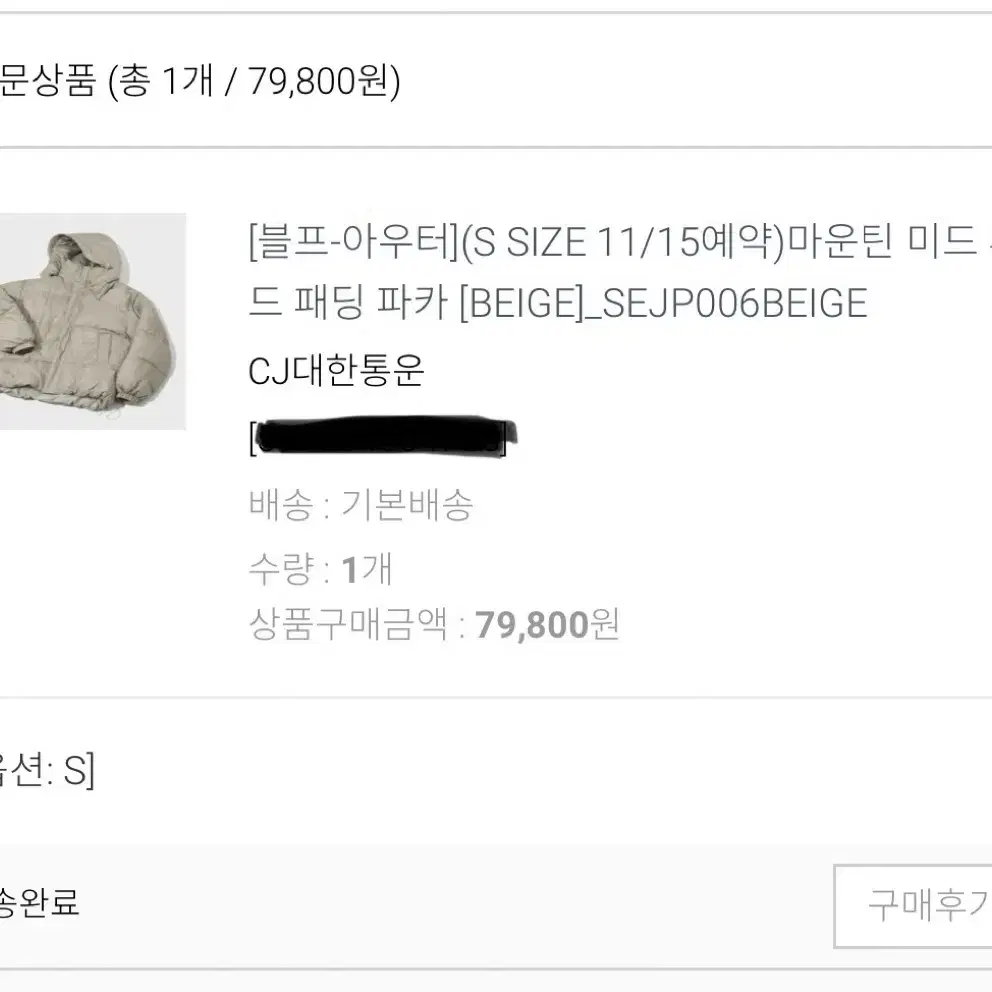
Task: Open the [블프-아우터] 마운틴 미드 product title
Action: click(620, 272)
